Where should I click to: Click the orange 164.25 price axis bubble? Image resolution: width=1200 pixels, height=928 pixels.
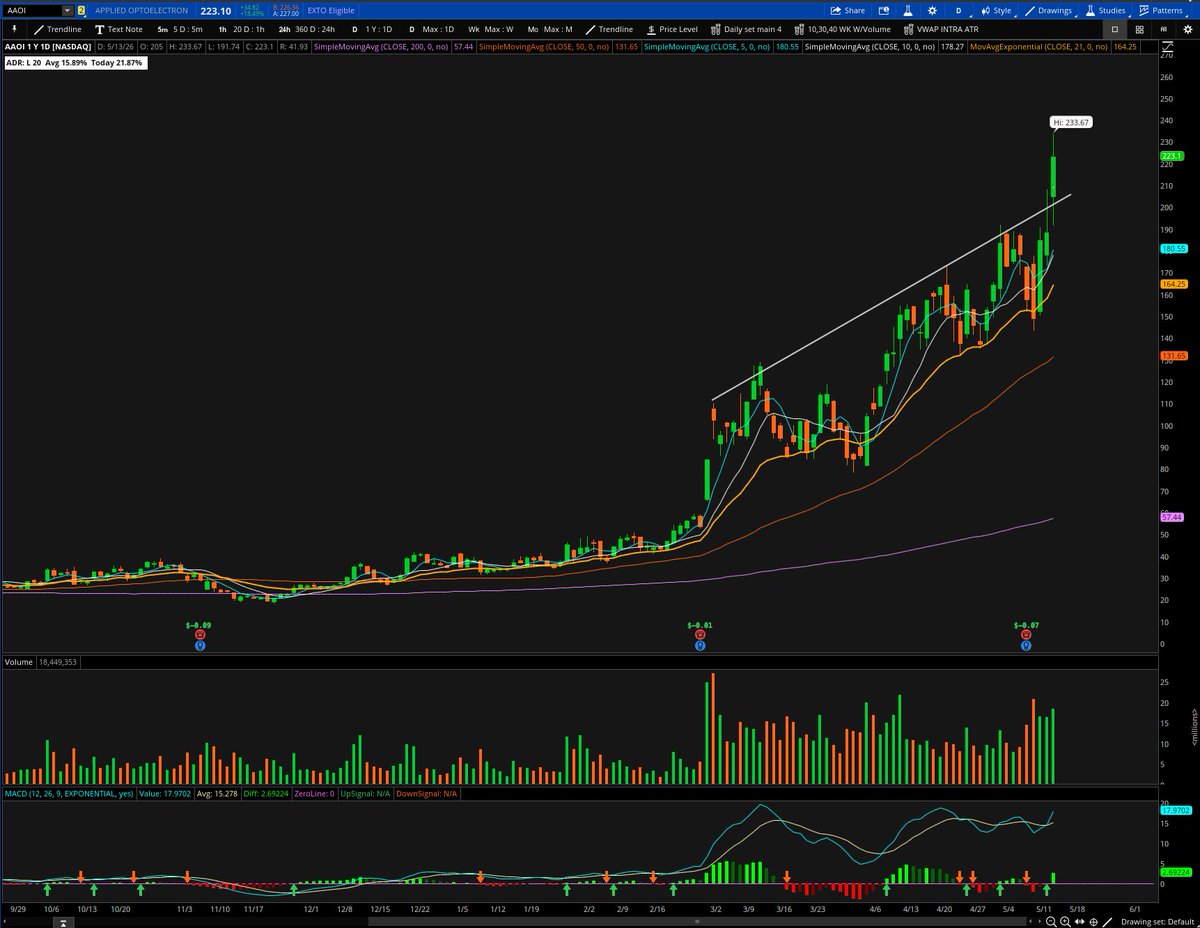point(1173,284)
